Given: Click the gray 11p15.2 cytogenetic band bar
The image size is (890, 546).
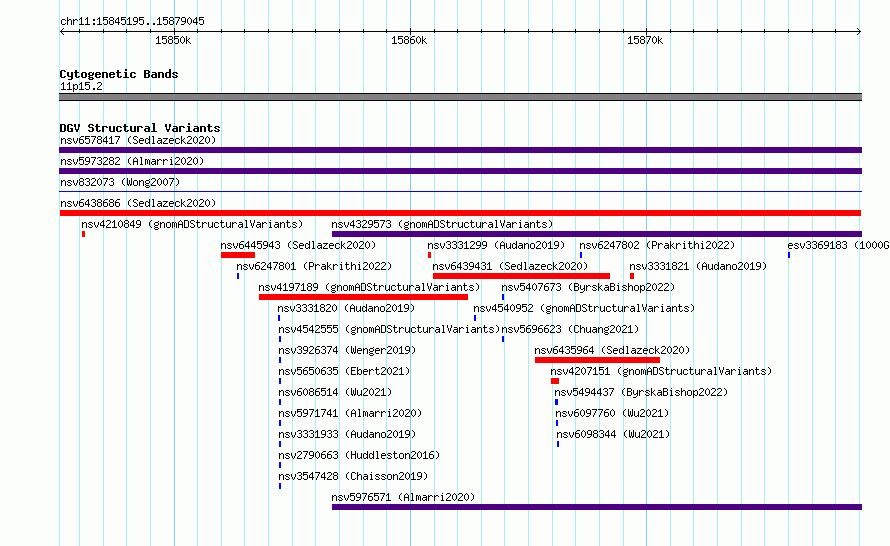Looking at the screenshot, I should 460,97.
